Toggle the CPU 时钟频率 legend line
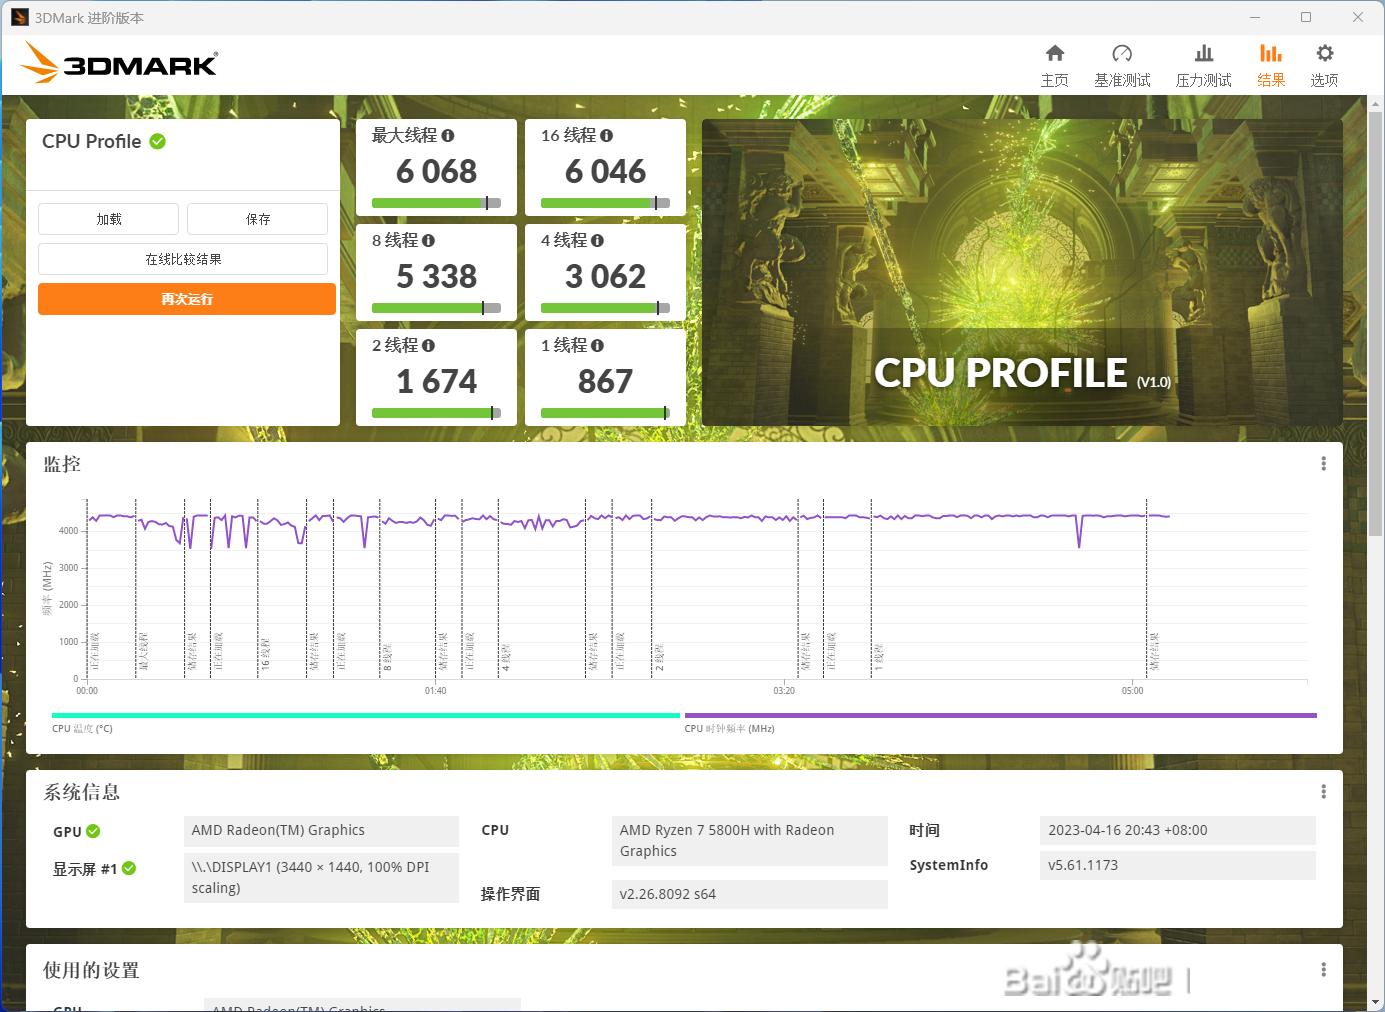 (1000, 716)
